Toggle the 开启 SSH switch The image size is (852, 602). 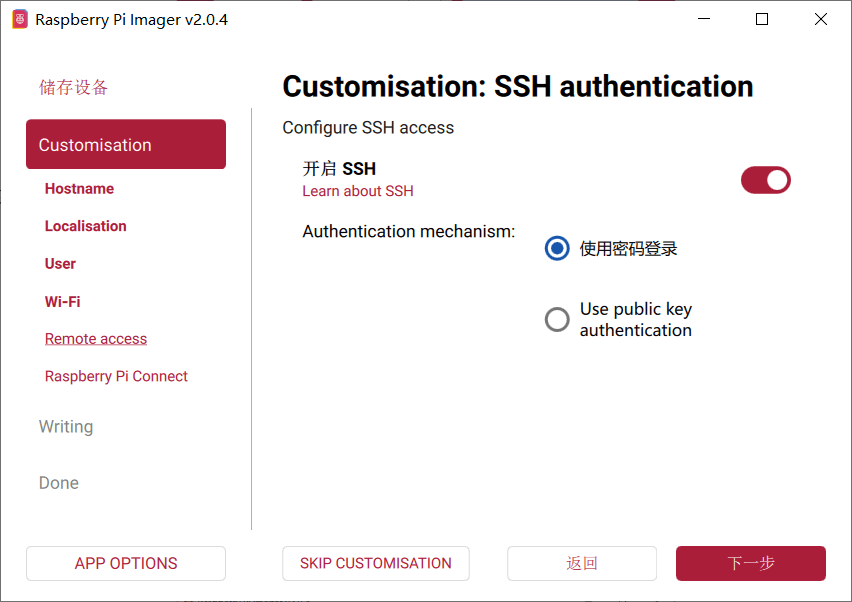765,180
